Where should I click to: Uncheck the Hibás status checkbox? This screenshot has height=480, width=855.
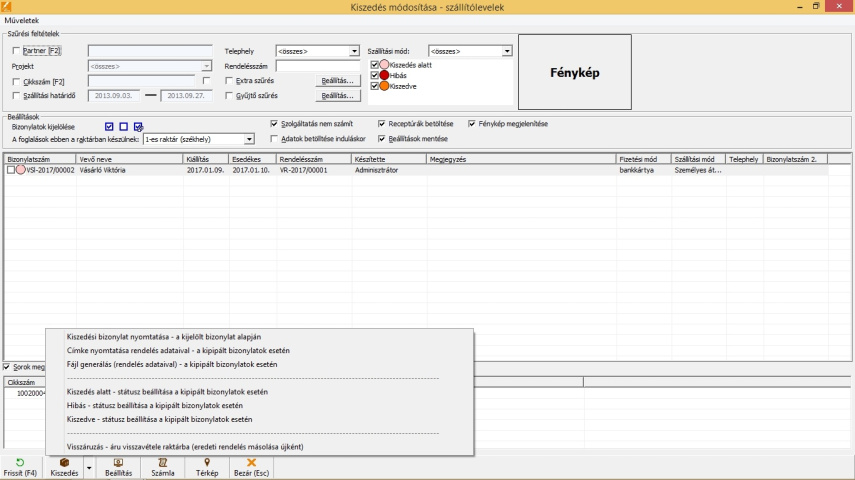coord(375,76)
